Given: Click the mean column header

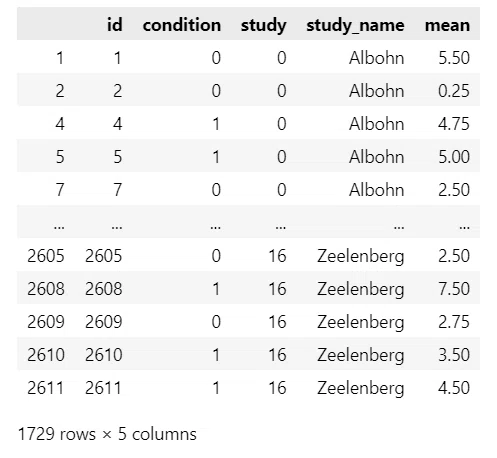Looking at the screenshot, I should pos(447,25).
